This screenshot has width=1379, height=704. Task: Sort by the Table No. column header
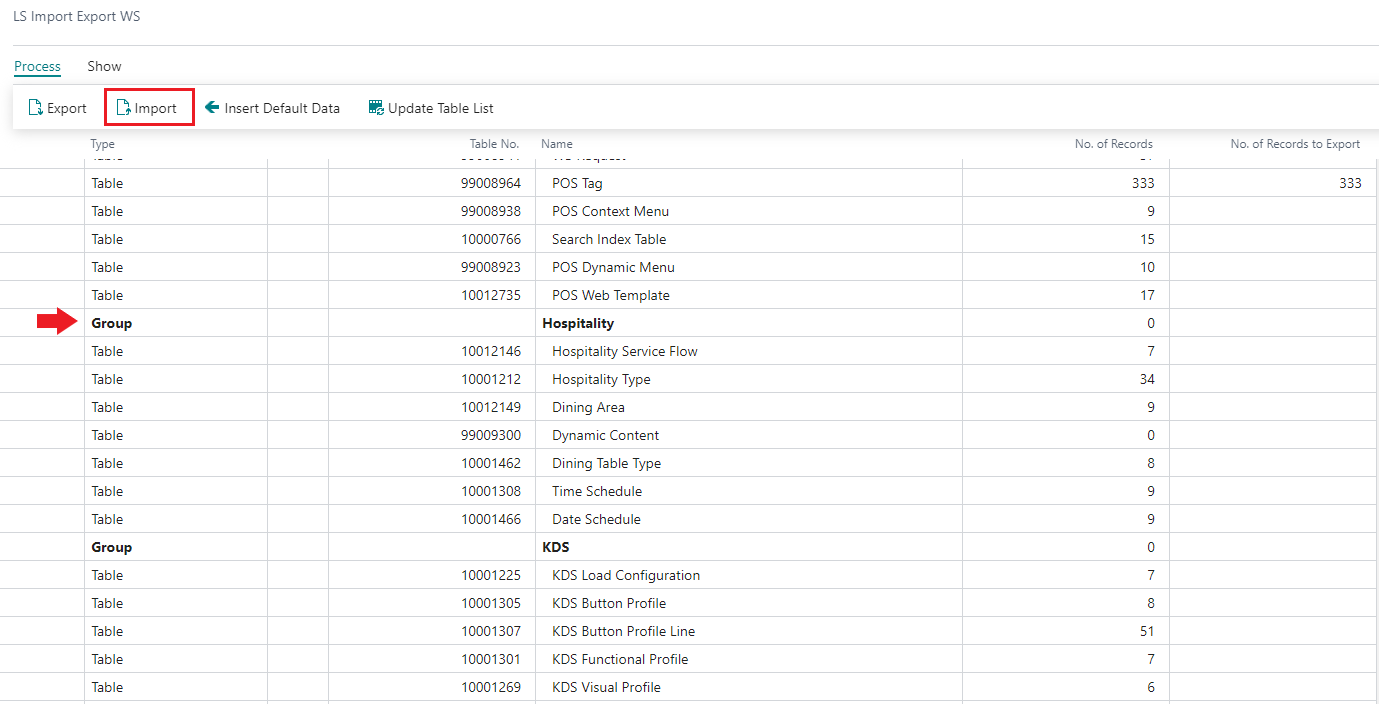(x=494, y=144)
